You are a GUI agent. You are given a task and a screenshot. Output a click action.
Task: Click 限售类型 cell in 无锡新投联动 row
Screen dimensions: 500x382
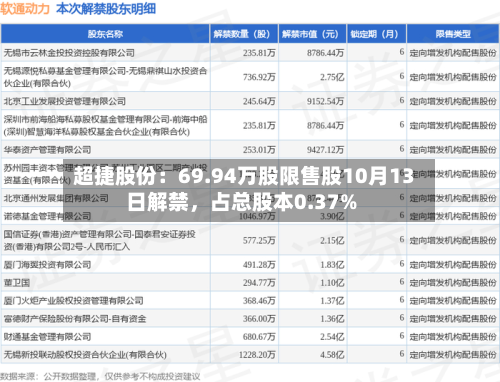pos(453,355)
